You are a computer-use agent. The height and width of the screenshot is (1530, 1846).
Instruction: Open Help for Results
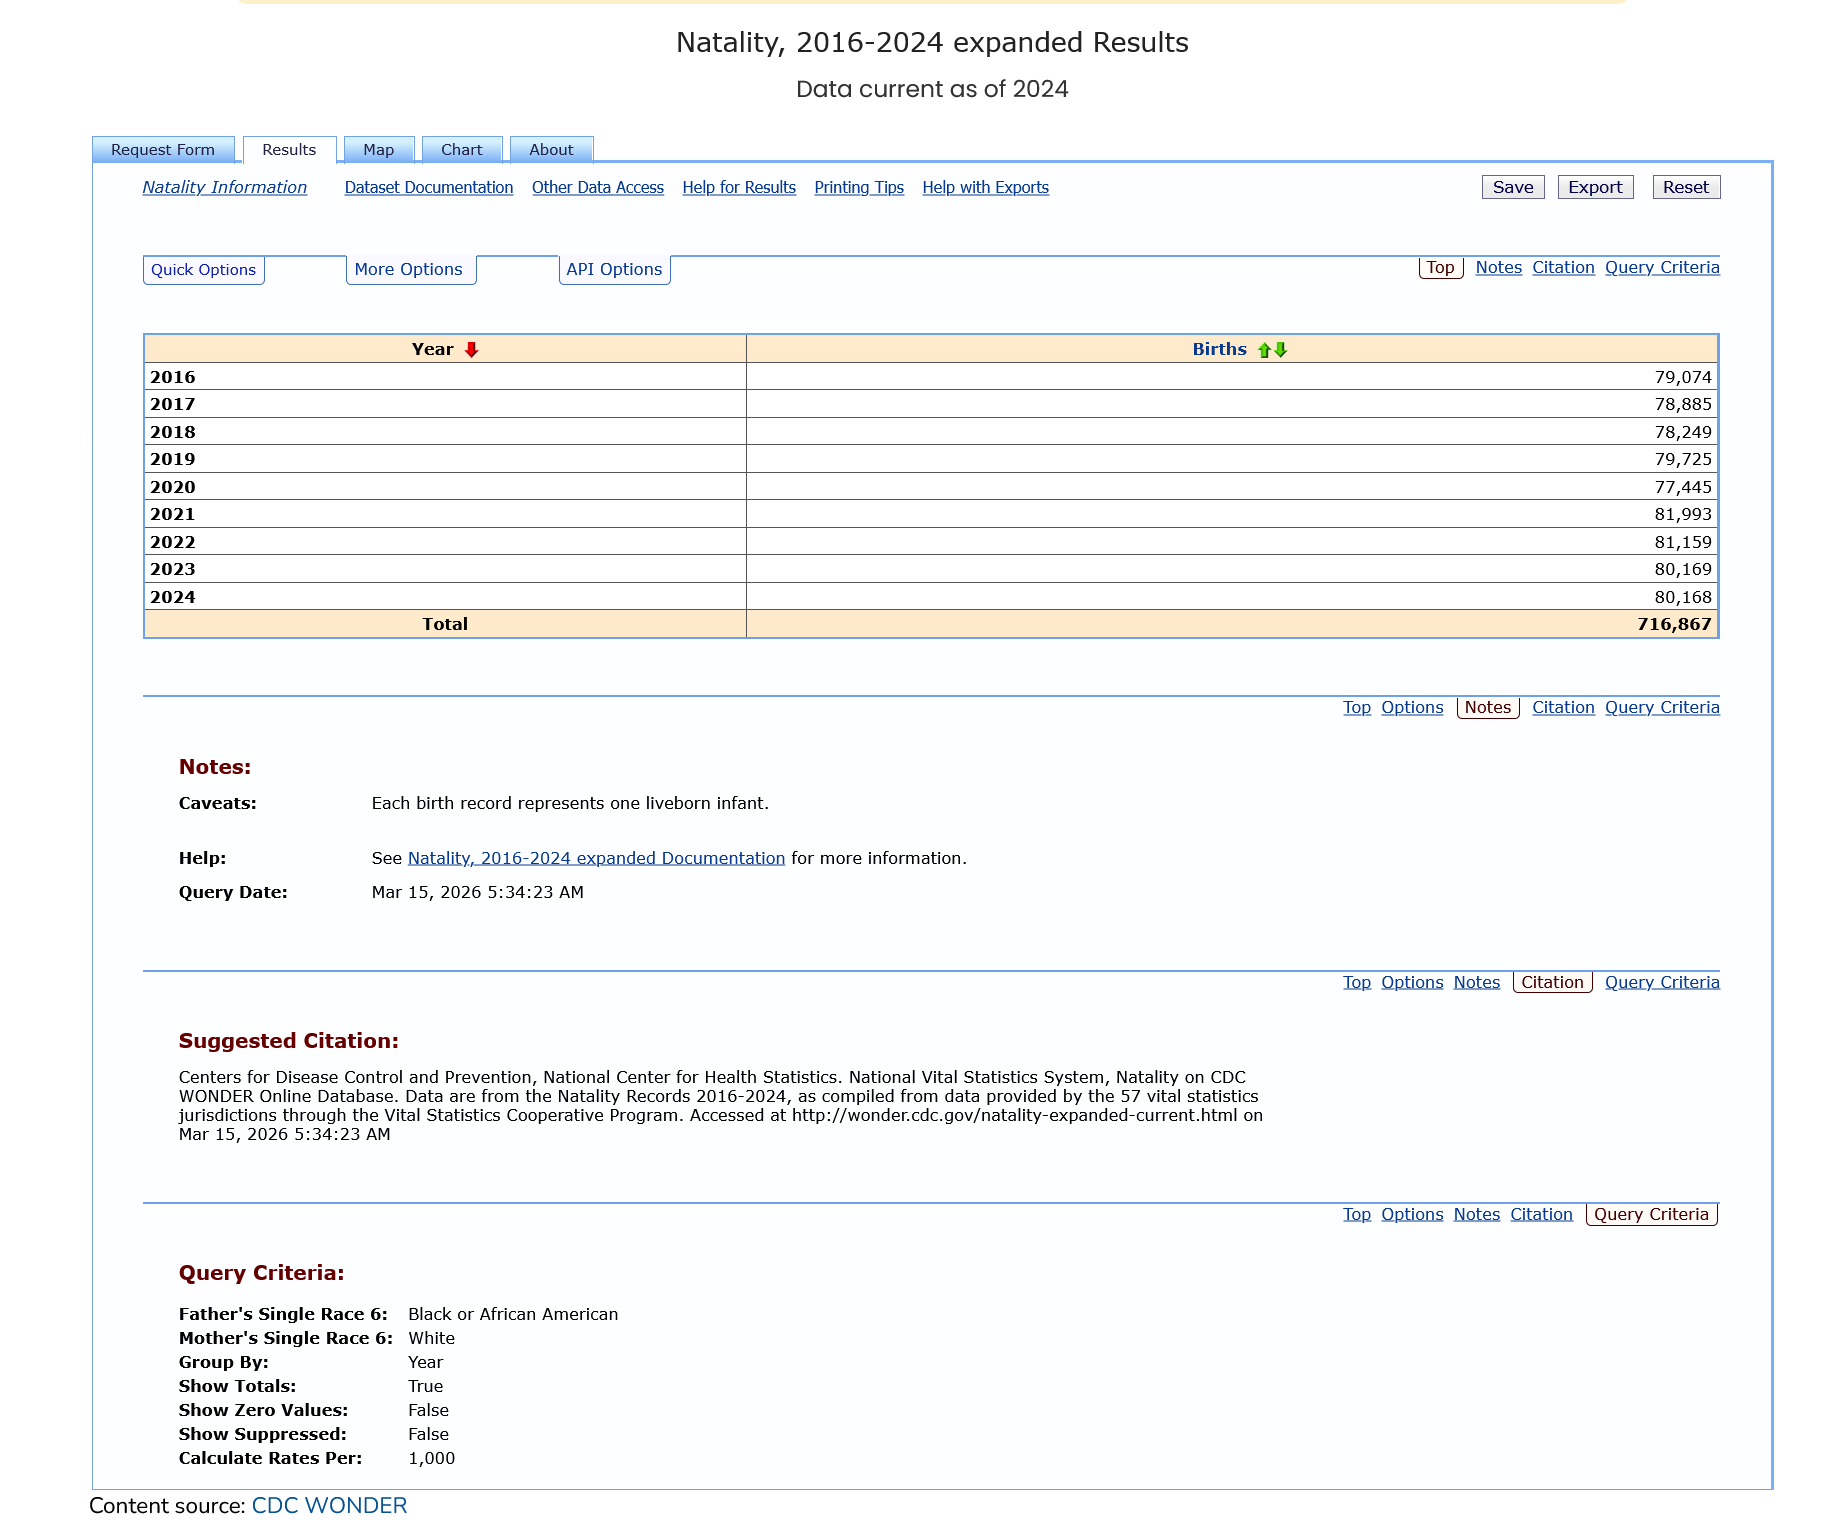click(x=739, y=187)
